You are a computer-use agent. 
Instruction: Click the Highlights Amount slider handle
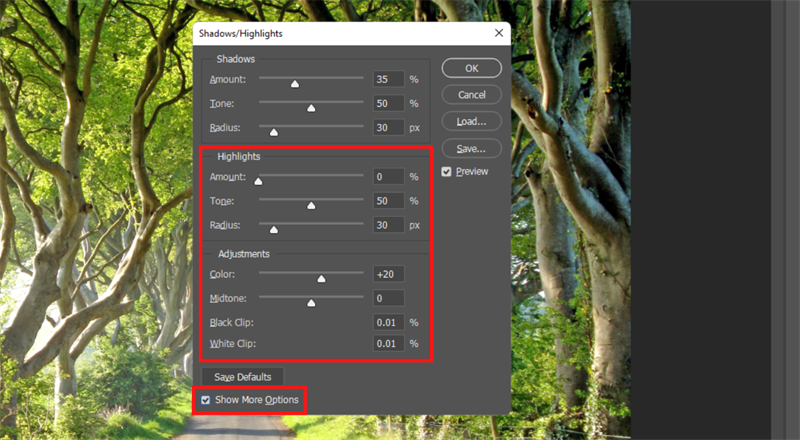tap(258, 181)
